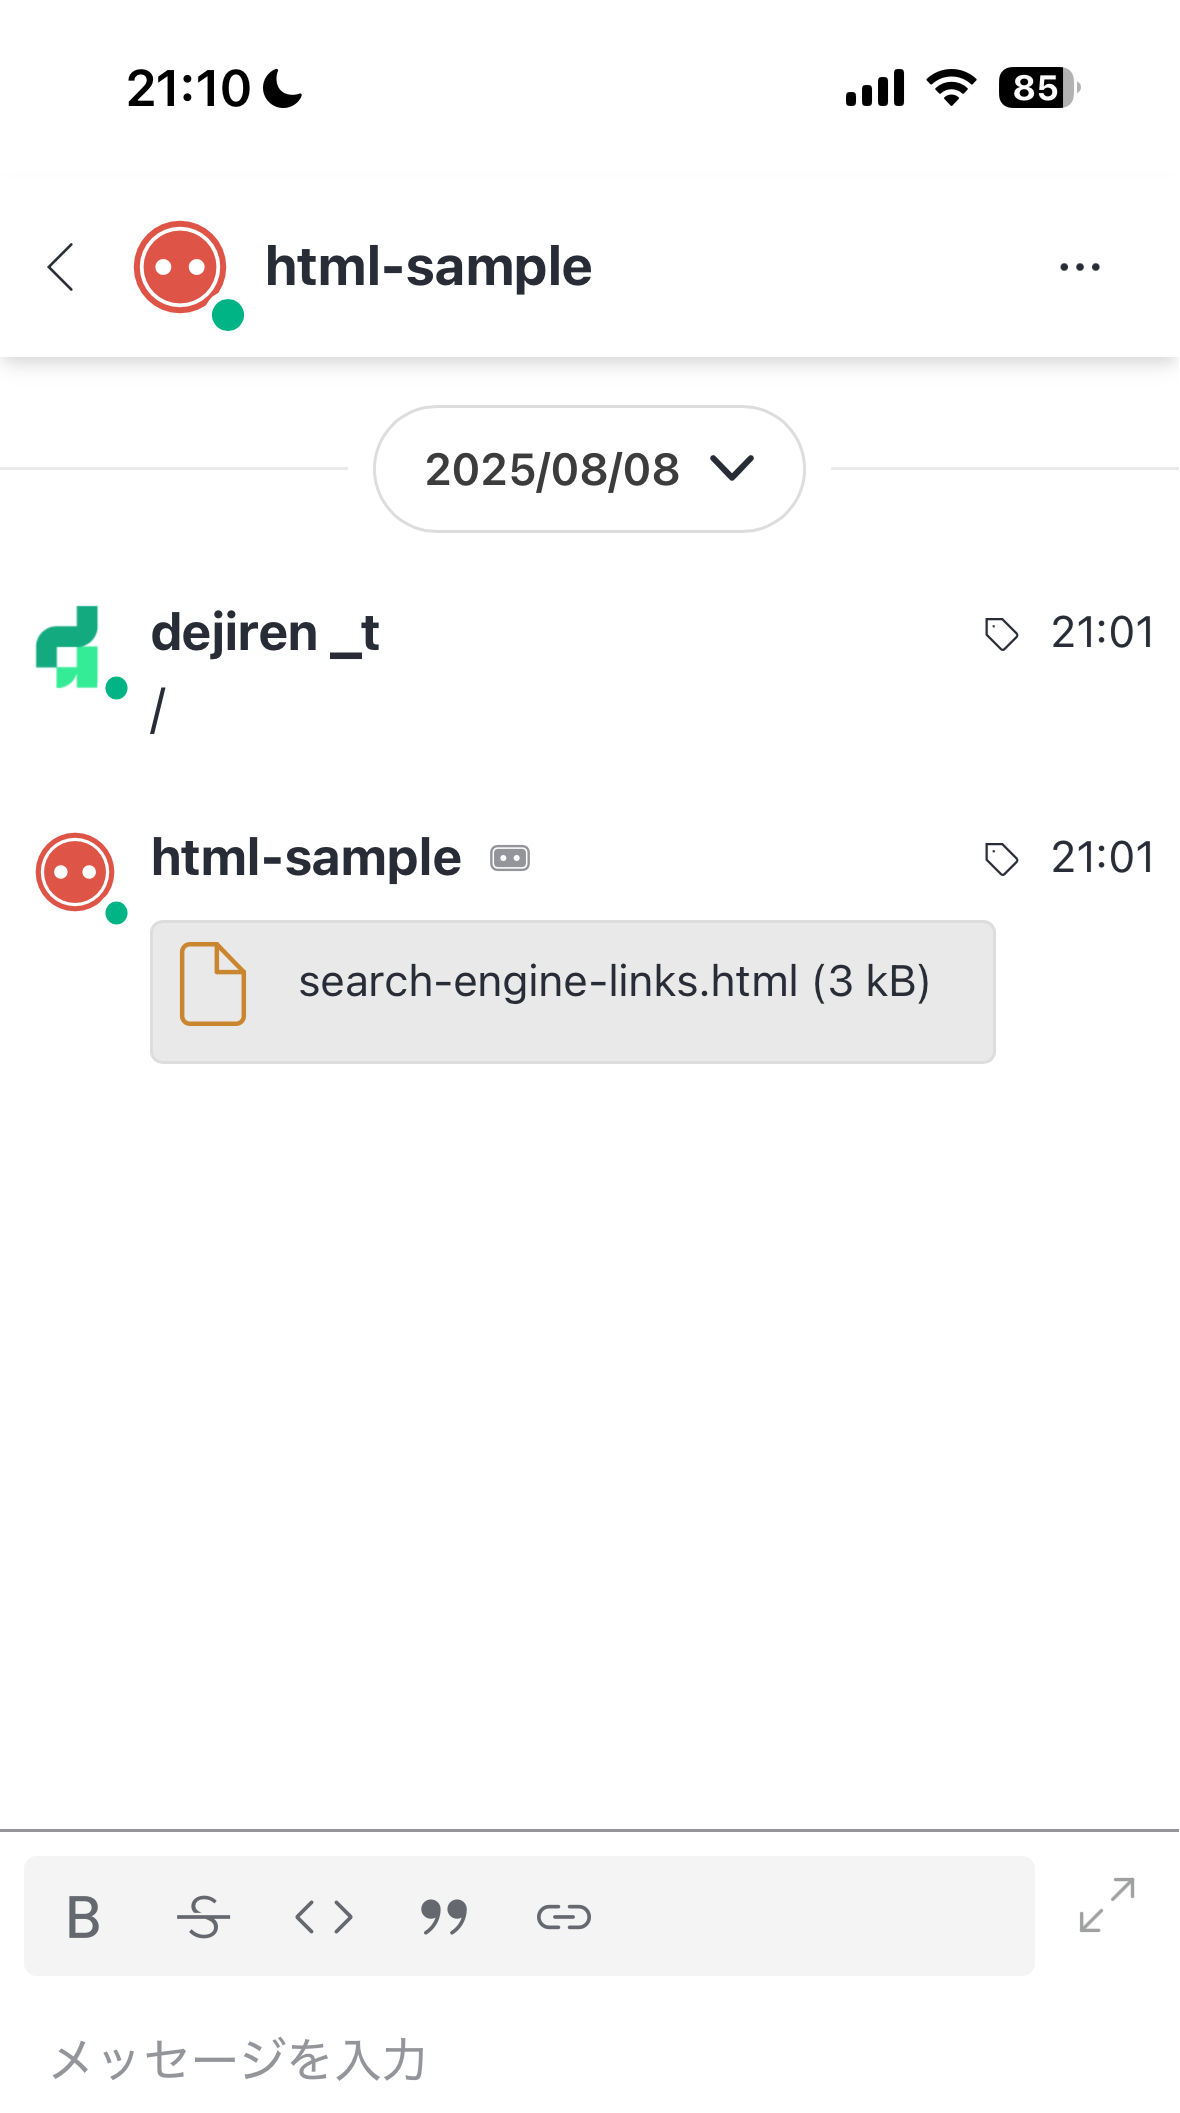Open search-engine-links.html attachment
The width and height of the screenshot is (1180, 2113).
click(573, 991)
